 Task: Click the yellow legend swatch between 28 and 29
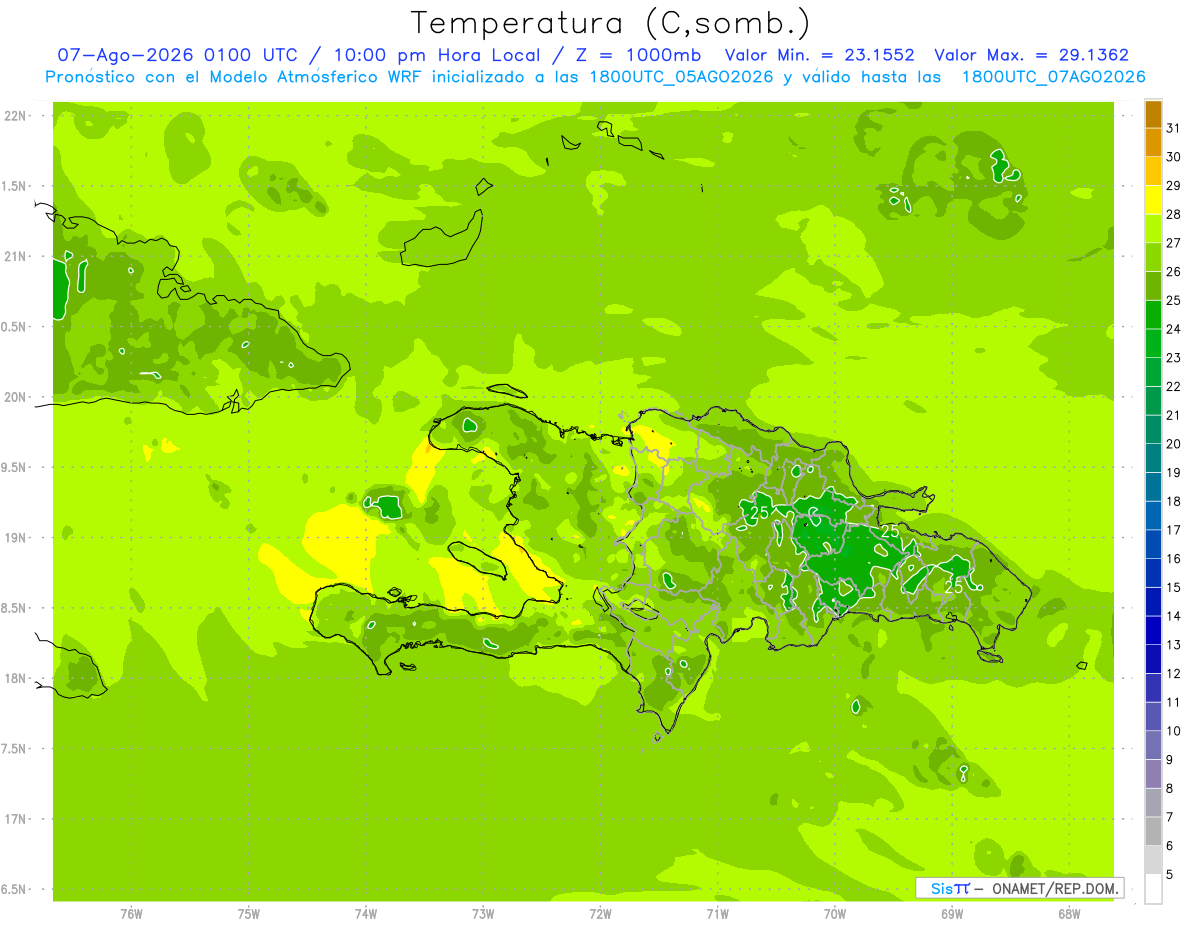[1153, 200]
